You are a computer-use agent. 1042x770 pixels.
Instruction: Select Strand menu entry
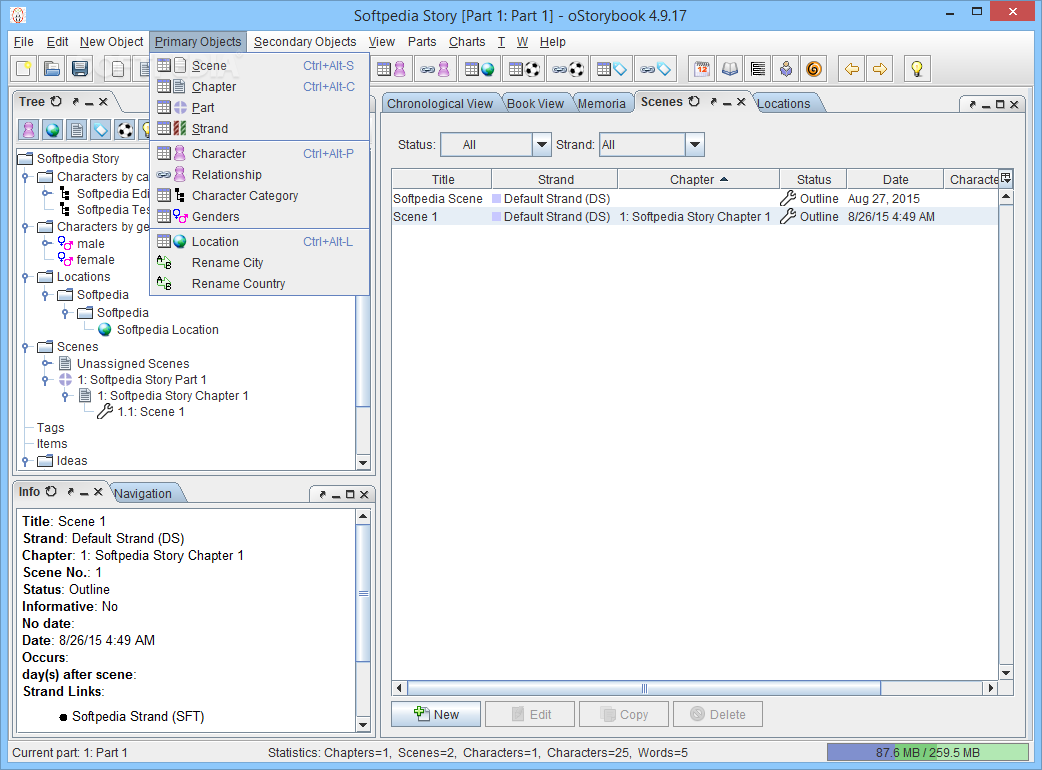coord(259,128)
